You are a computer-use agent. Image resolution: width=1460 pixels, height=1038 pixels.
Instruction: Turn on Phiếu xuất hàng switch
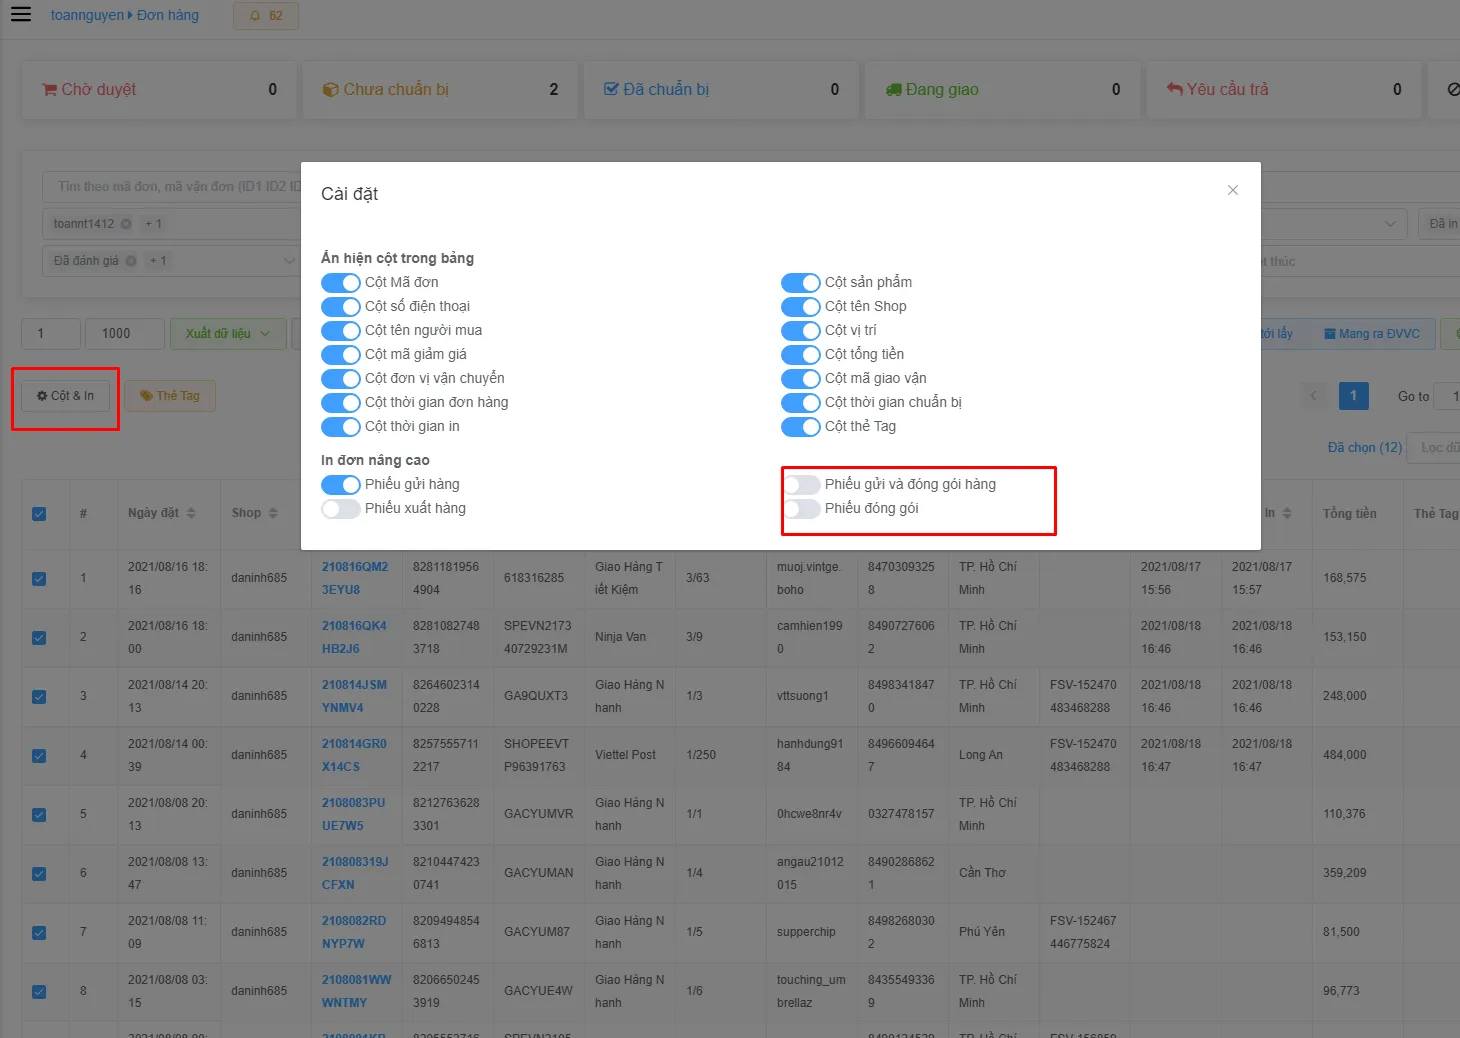340,509
